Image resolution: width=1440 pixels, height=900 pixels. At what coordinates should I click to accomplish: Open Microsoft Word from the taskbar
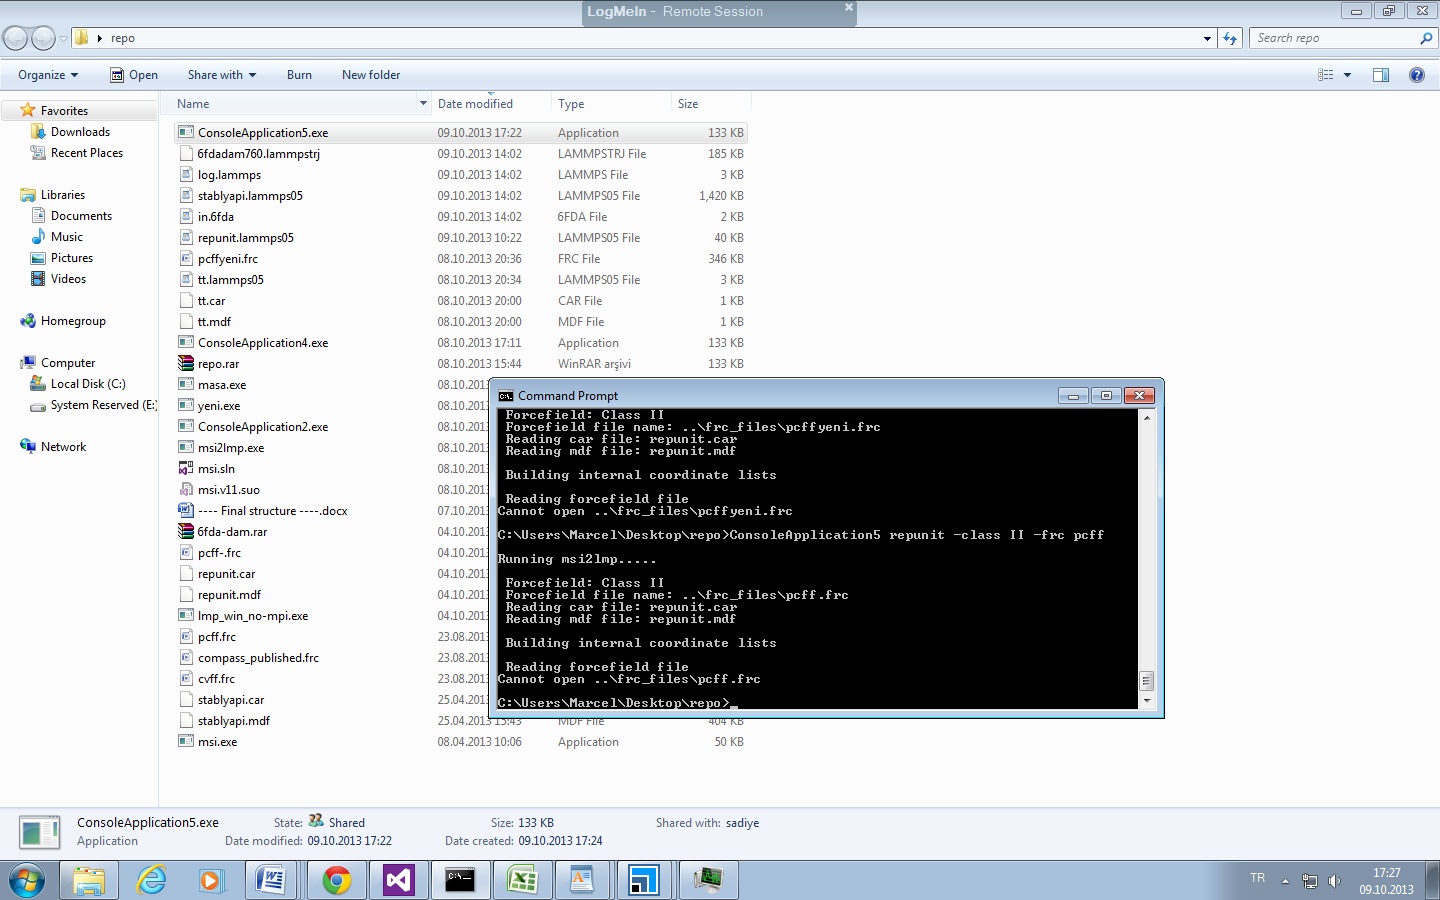[x=271, y=880]
